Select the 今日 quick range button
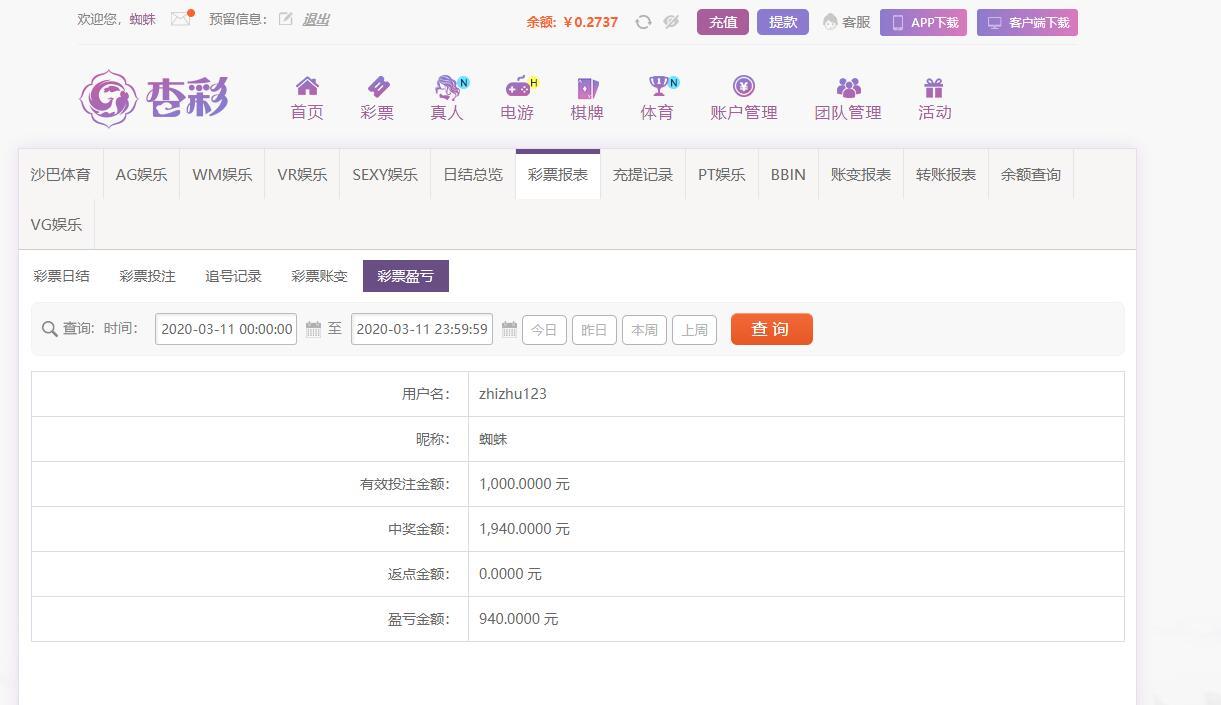Screen dimensions: 1221x705 pos(544,330)
